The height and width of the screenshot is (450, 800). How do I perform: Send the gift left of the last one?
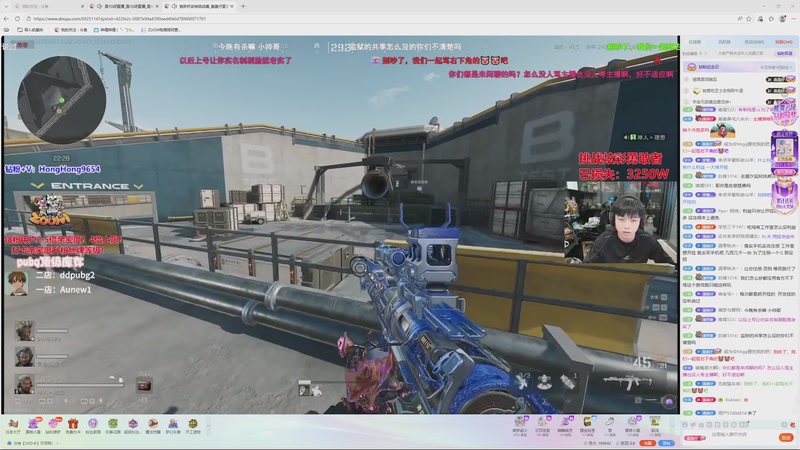pos(632,422)
